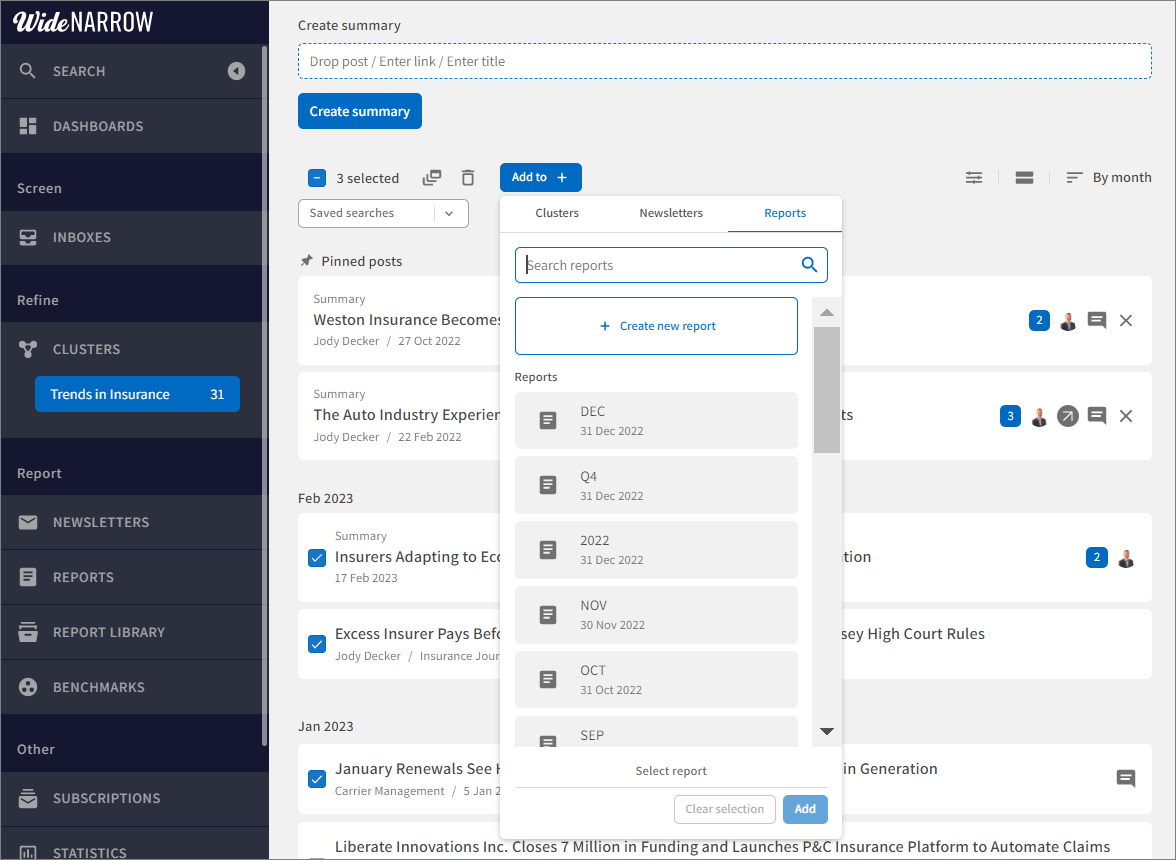Click the By month sort icon

tap(1073, 177)
